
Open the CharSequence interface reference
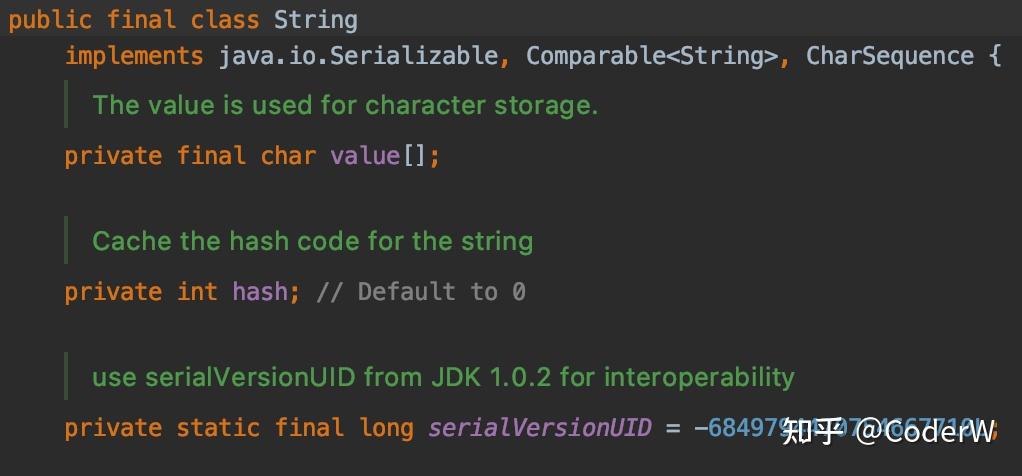point(890,55)
